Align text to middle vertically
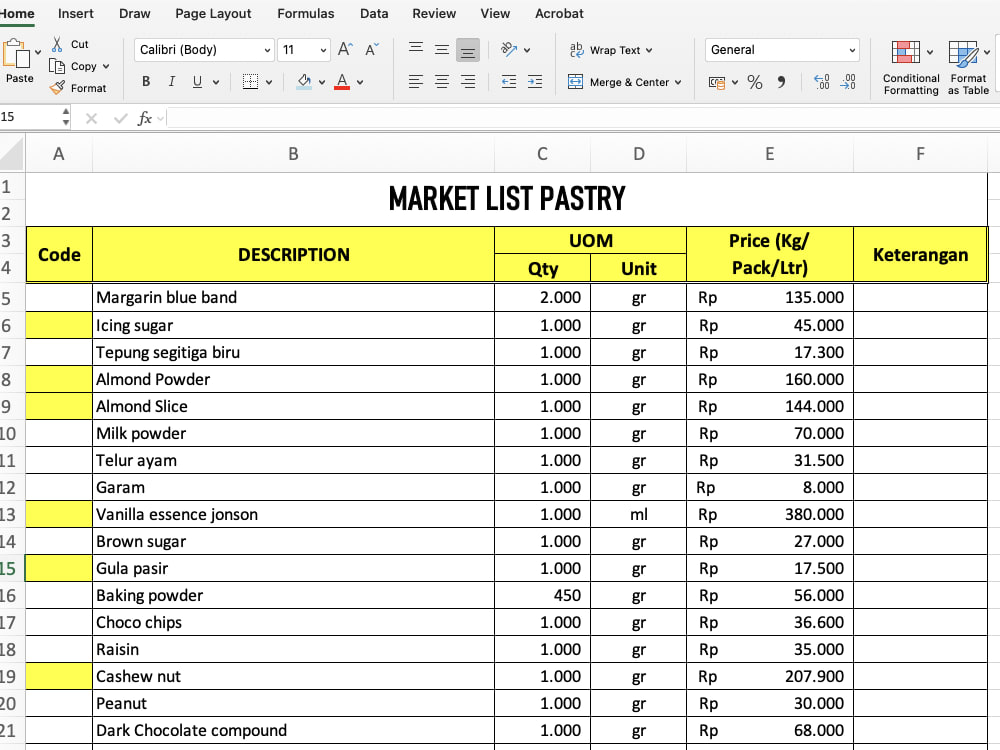1000x750 pixels. pos(442,49)
